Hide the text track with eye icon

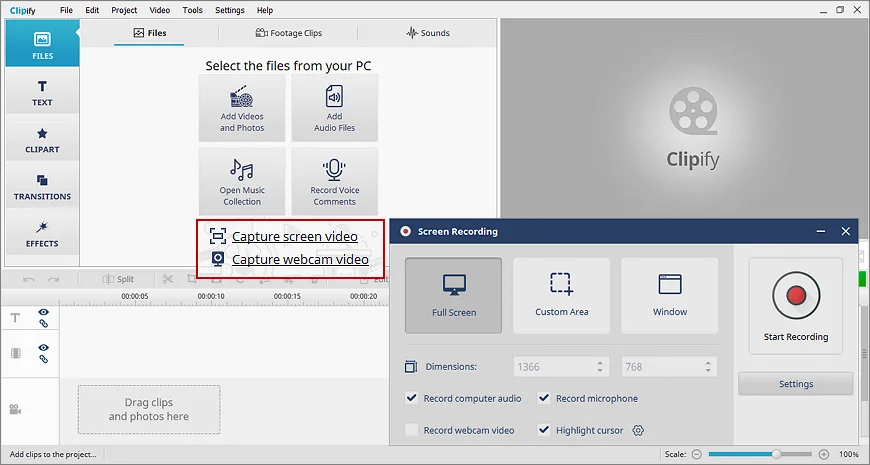point(43,312)
